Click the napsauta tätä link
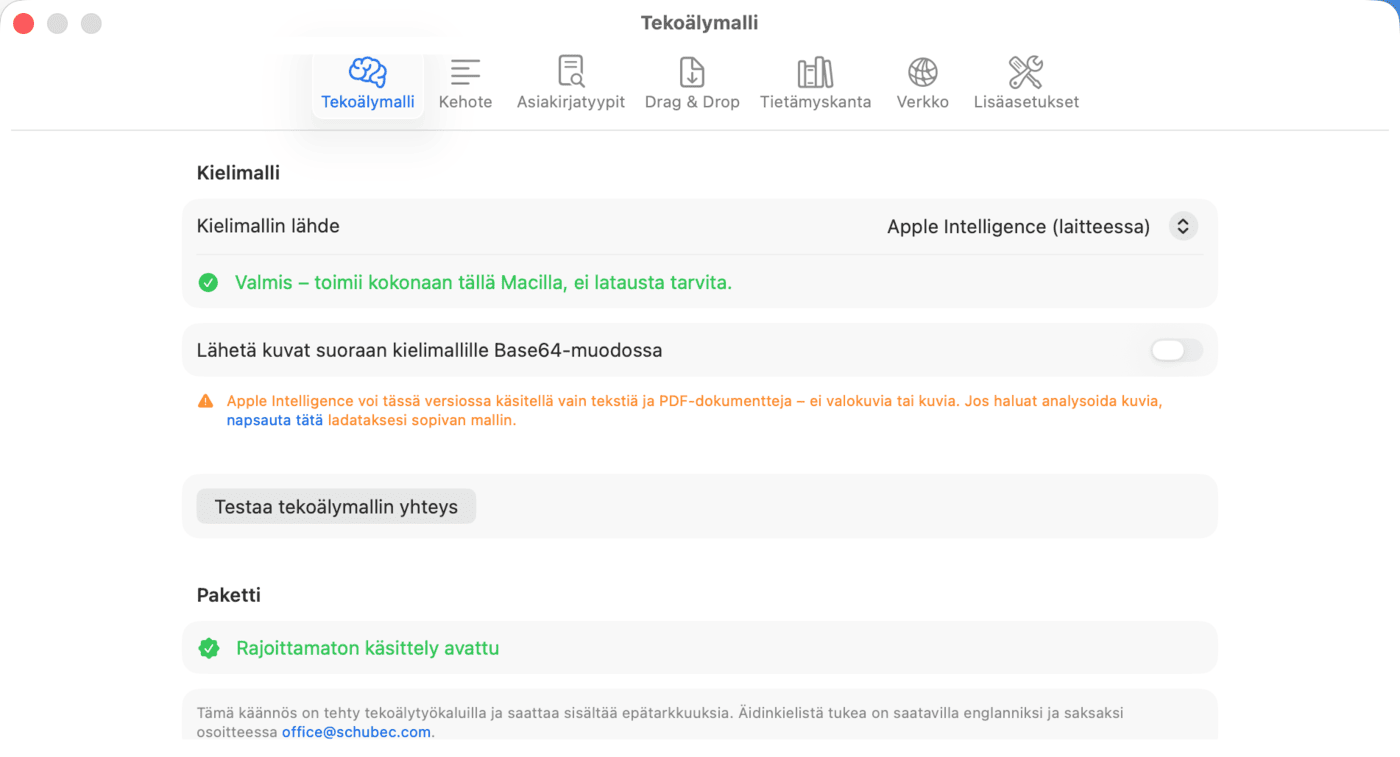Image resolution: width=1400 pixels, height=757 pixels. [x=275, y=421]
